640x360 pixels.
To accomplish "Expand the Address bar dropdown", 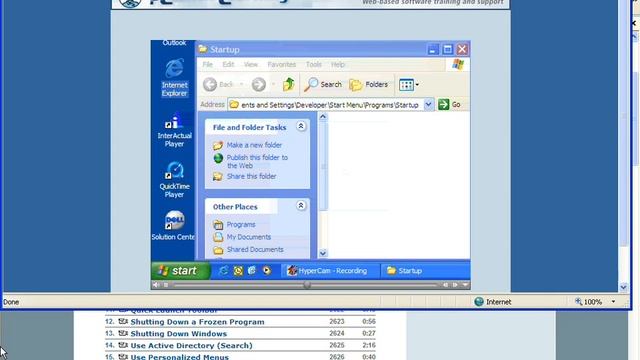I will pyautogui.click(x=428, y=104).
